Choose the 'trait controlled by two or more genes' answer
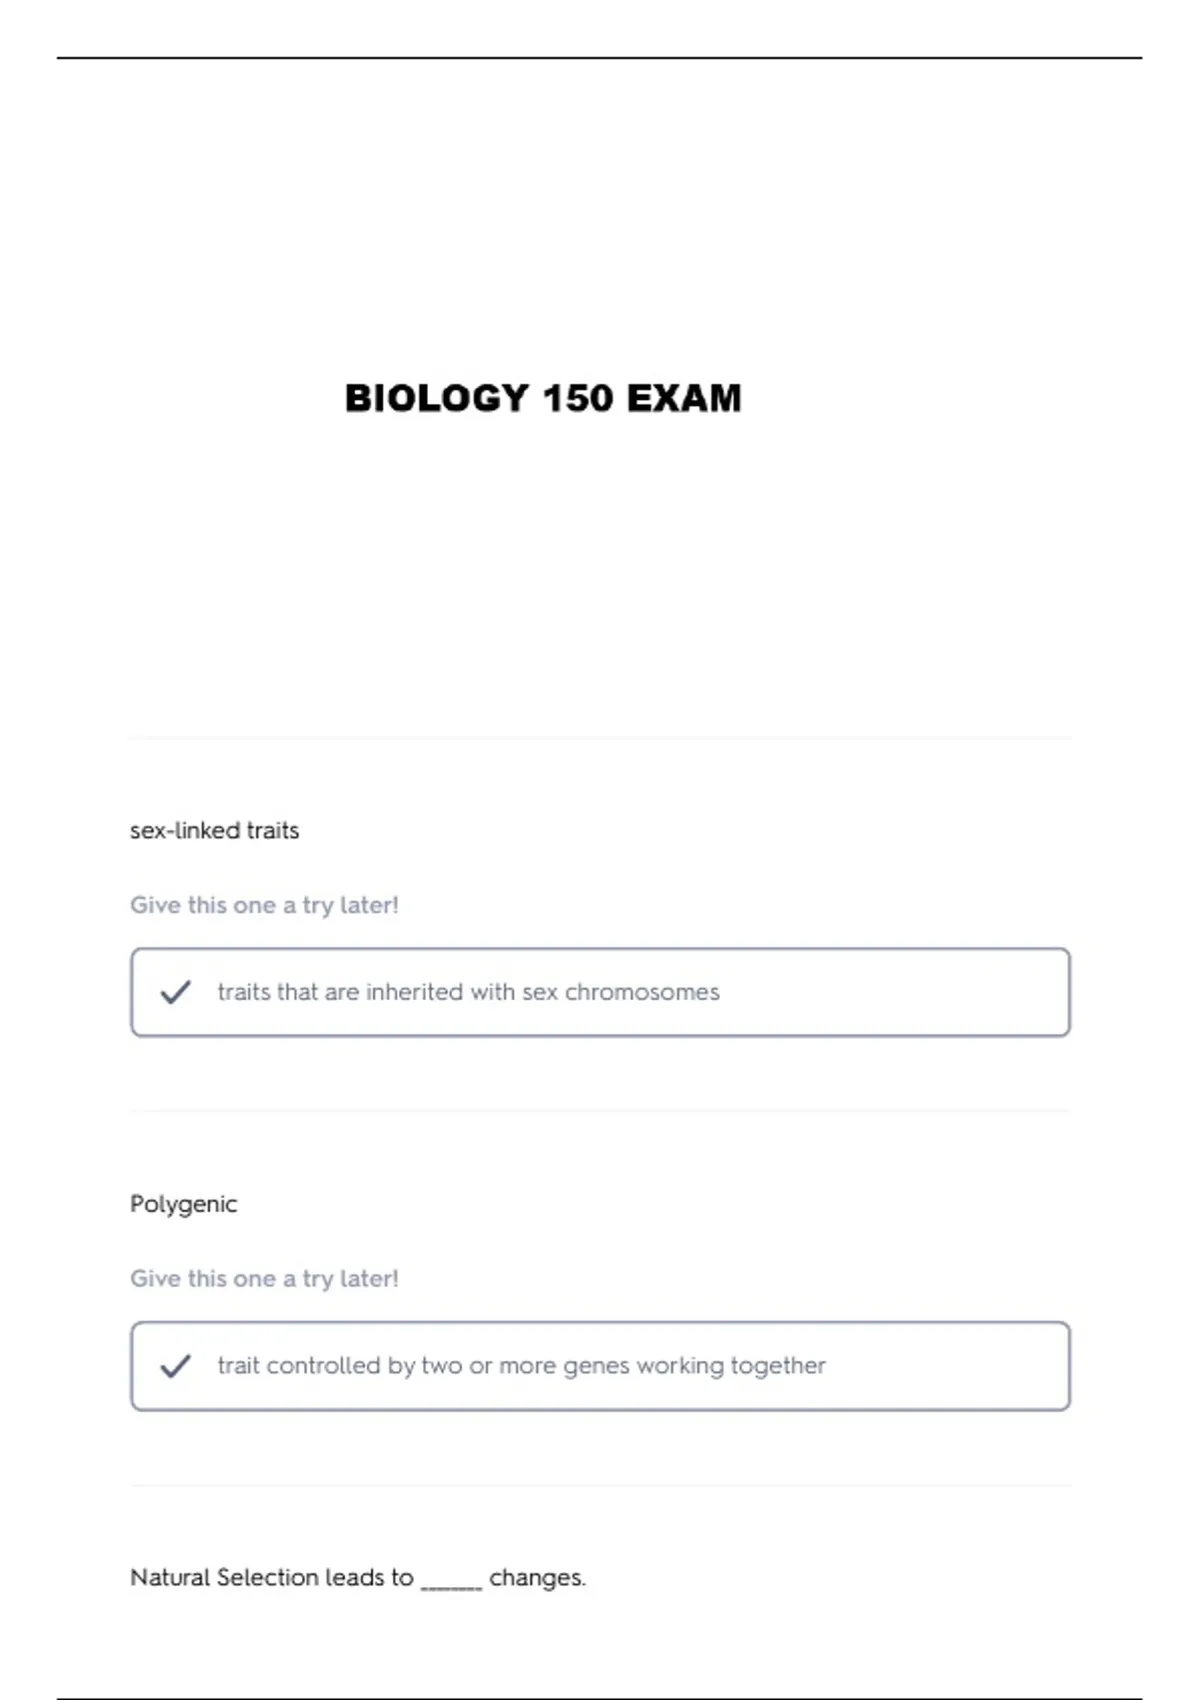Image resolution: width=1200 pixels, height=1700 pixels. tap(521, 1366)
